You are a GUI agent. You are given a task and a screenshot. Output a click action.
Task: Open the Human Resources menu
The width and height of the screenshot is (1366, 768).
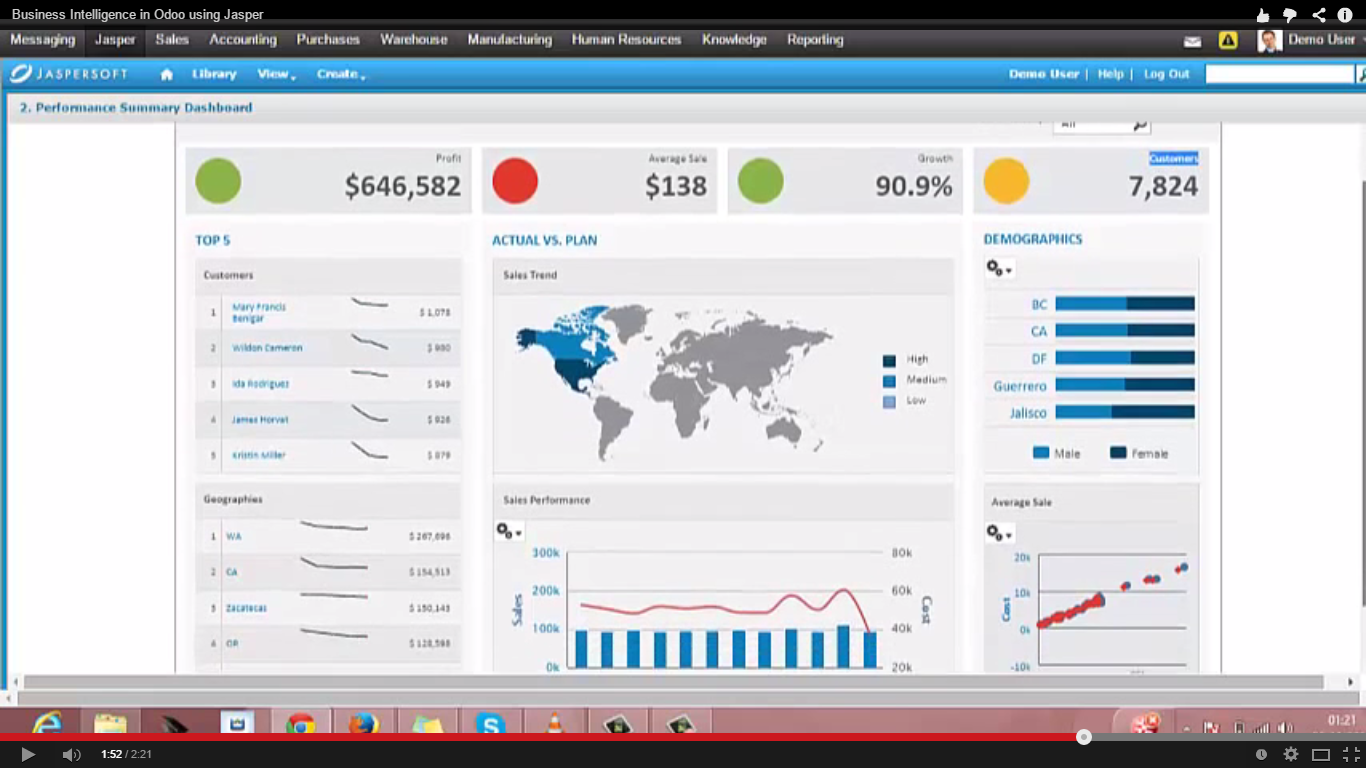pos(627,40)
